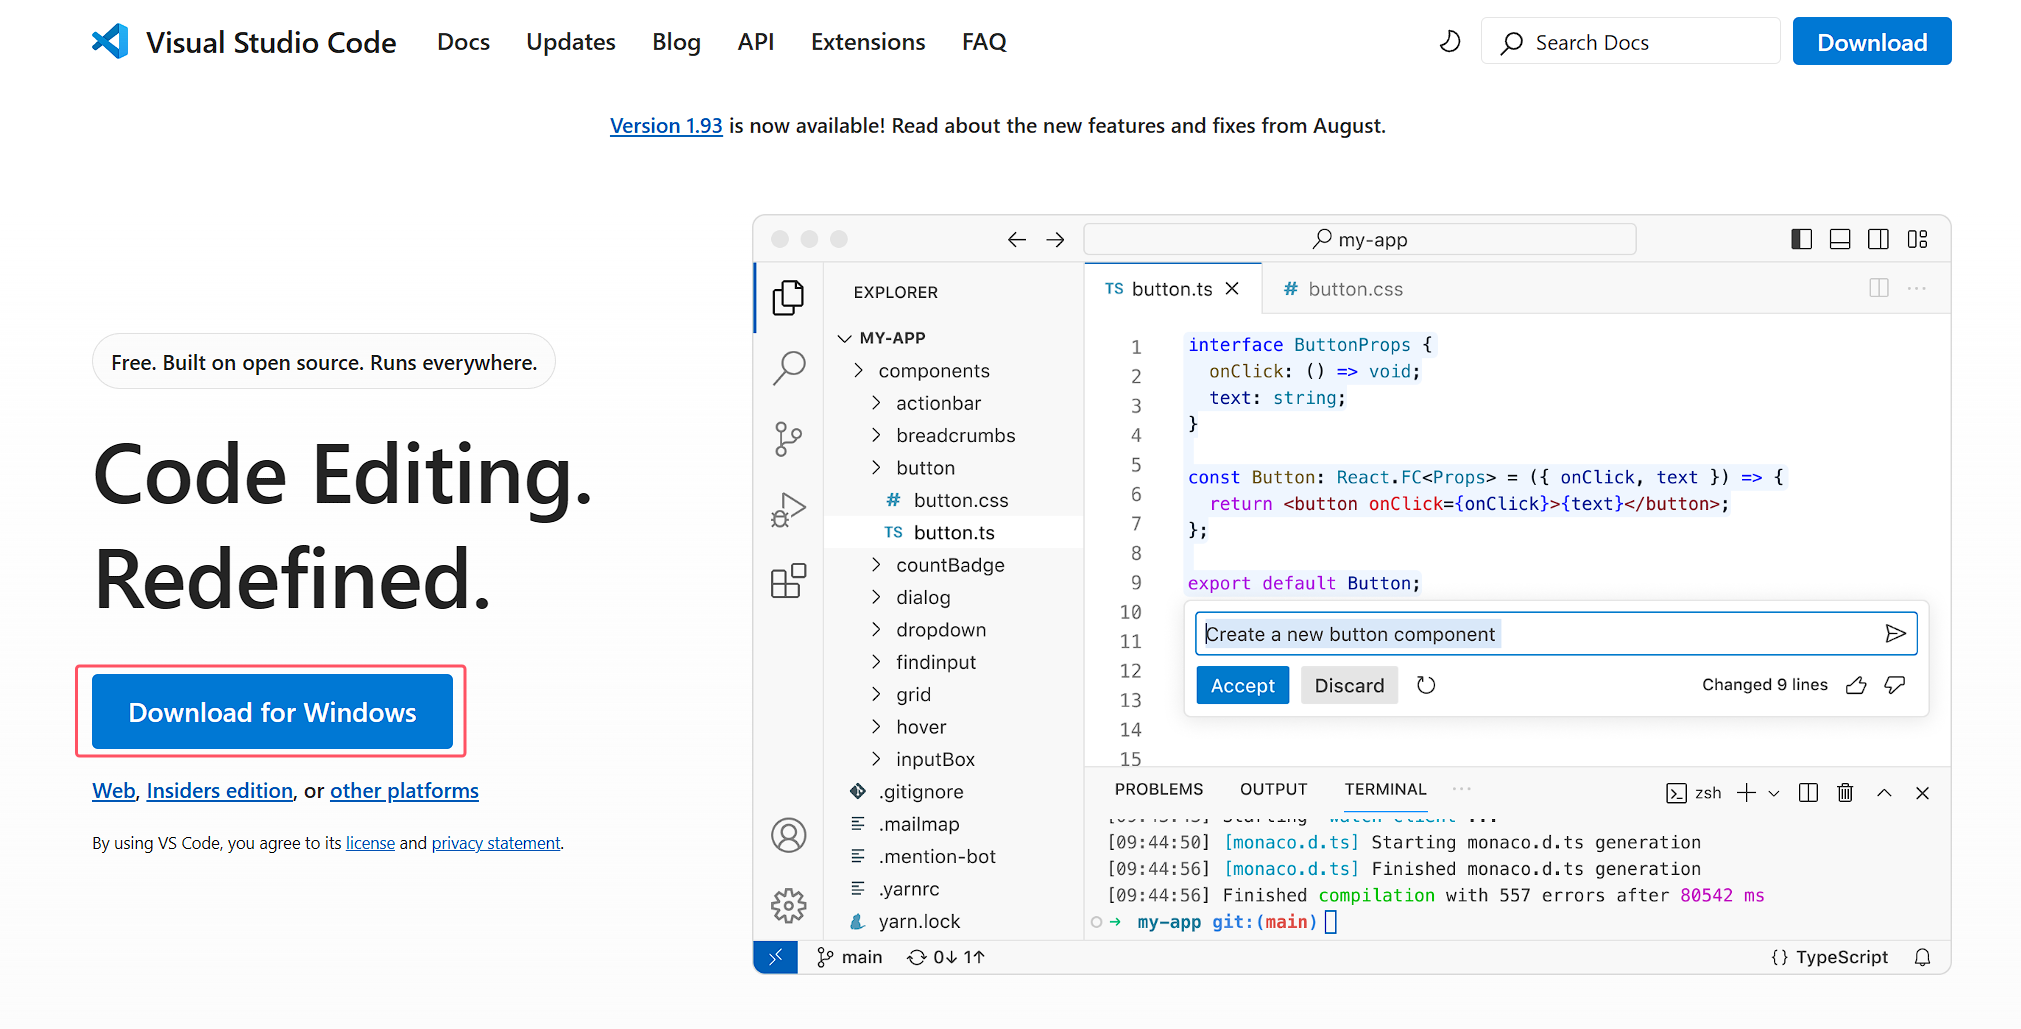Kill terminal with trash icon

[x=1845, y=793]
